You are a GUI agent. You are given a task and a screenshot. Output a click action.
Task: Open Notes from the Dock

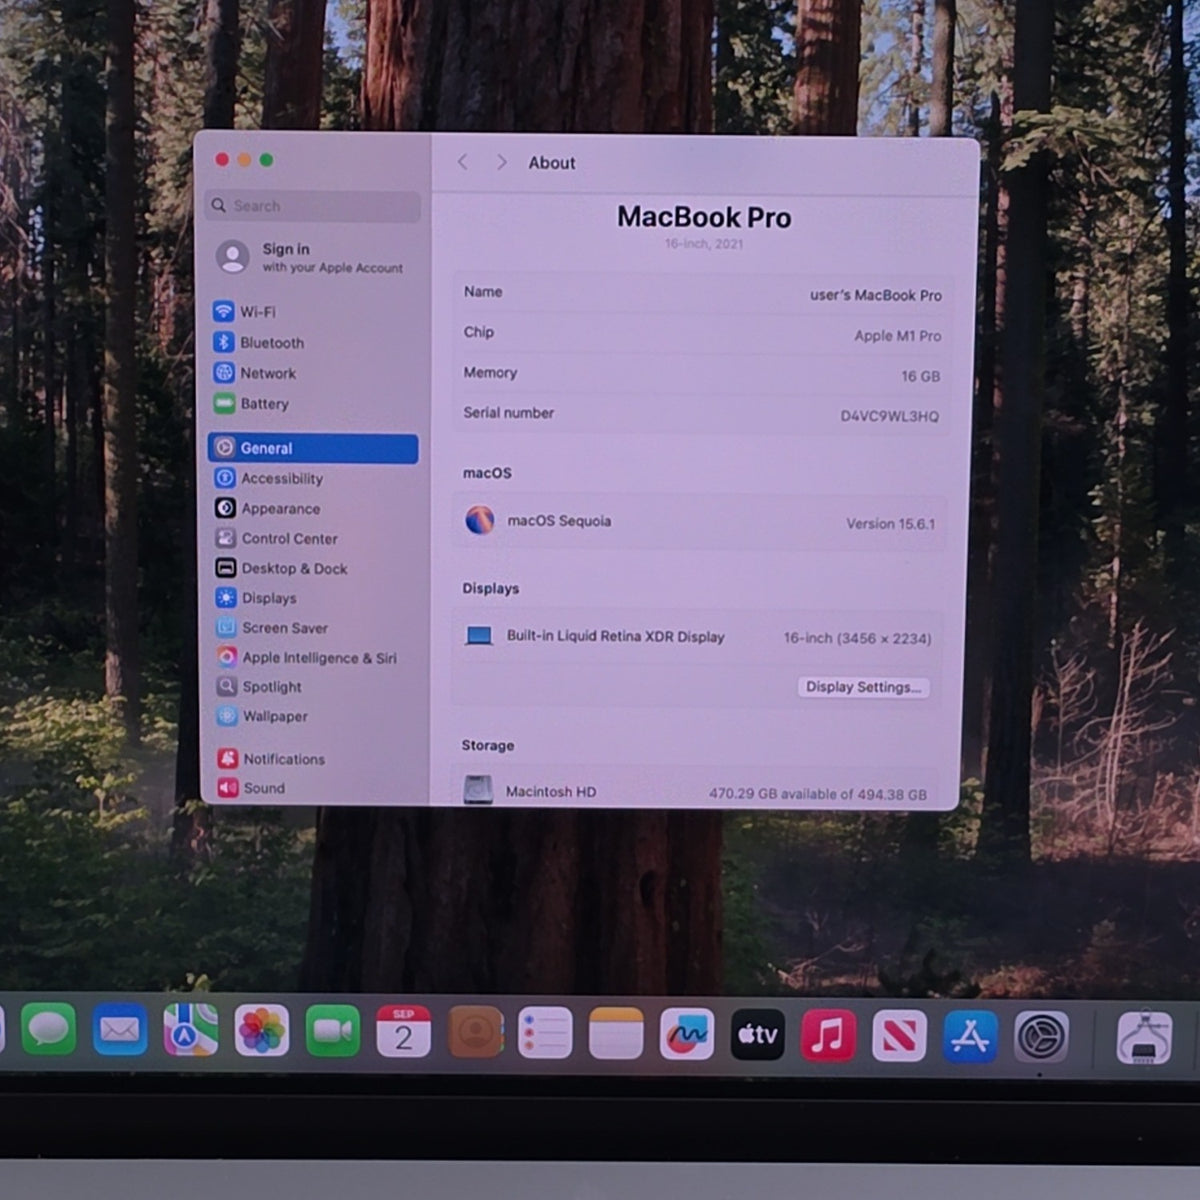(x=616, y=1033)
